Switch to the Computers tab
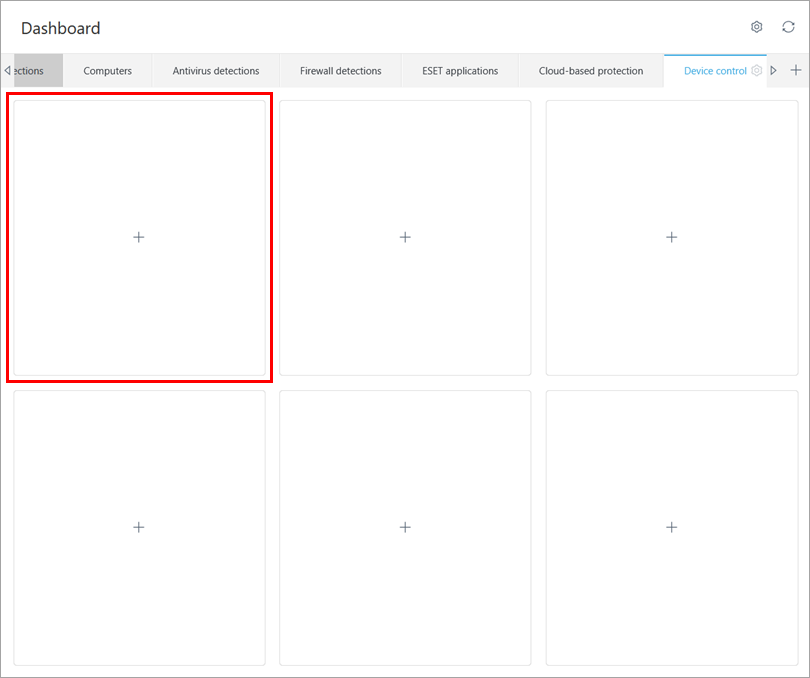The height and width of the screenshot is (678, 810). coord(107,71)
